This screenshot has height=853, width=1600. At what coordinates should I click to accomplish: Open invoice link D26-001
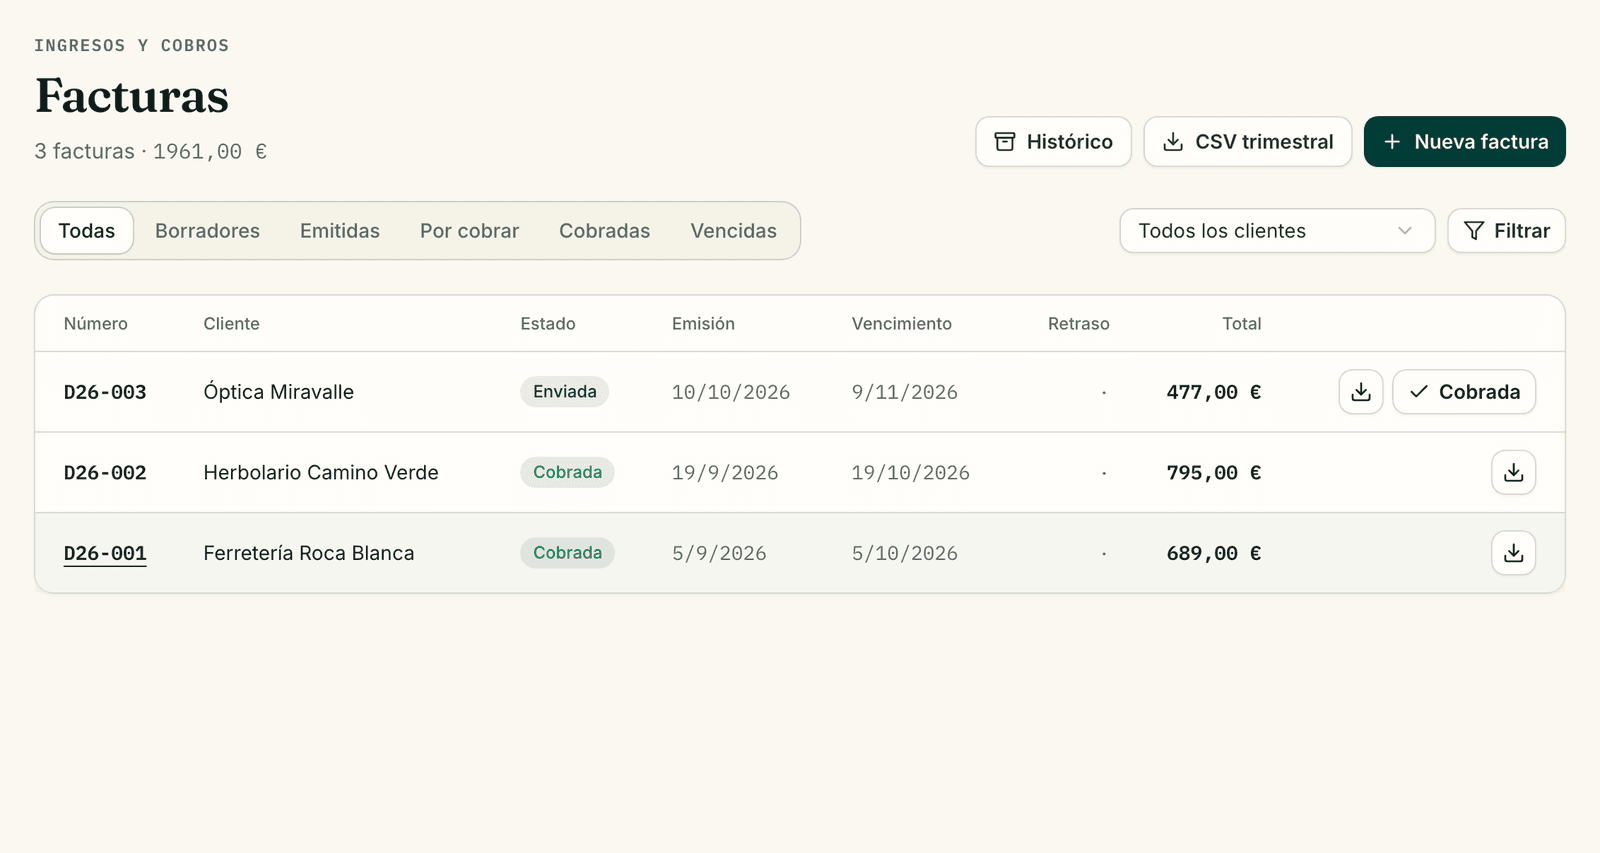(105, 553)
